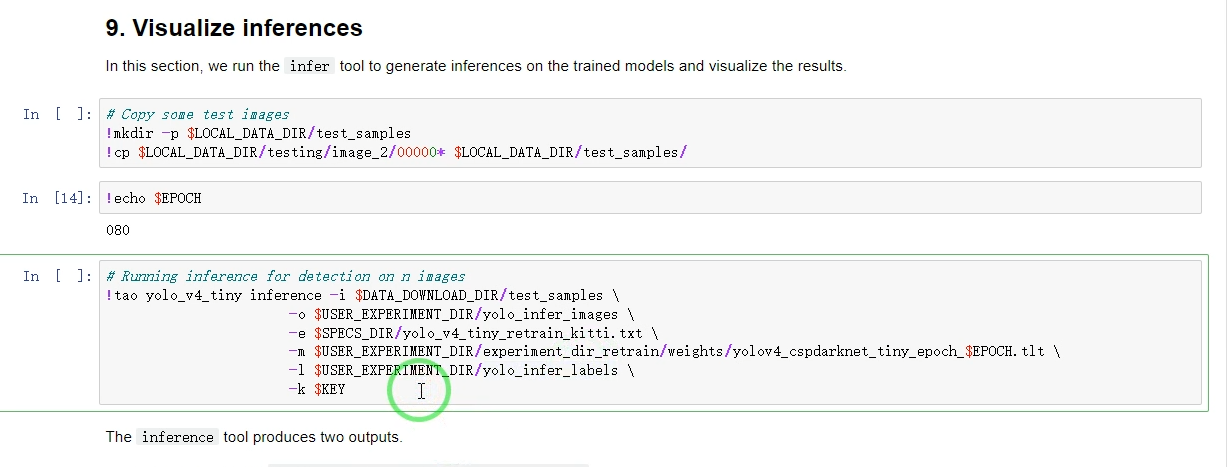Click the "# Copy some test images" comment
Screen dimensions: 1227x467
pyautogui.click(x=197, y=114)
